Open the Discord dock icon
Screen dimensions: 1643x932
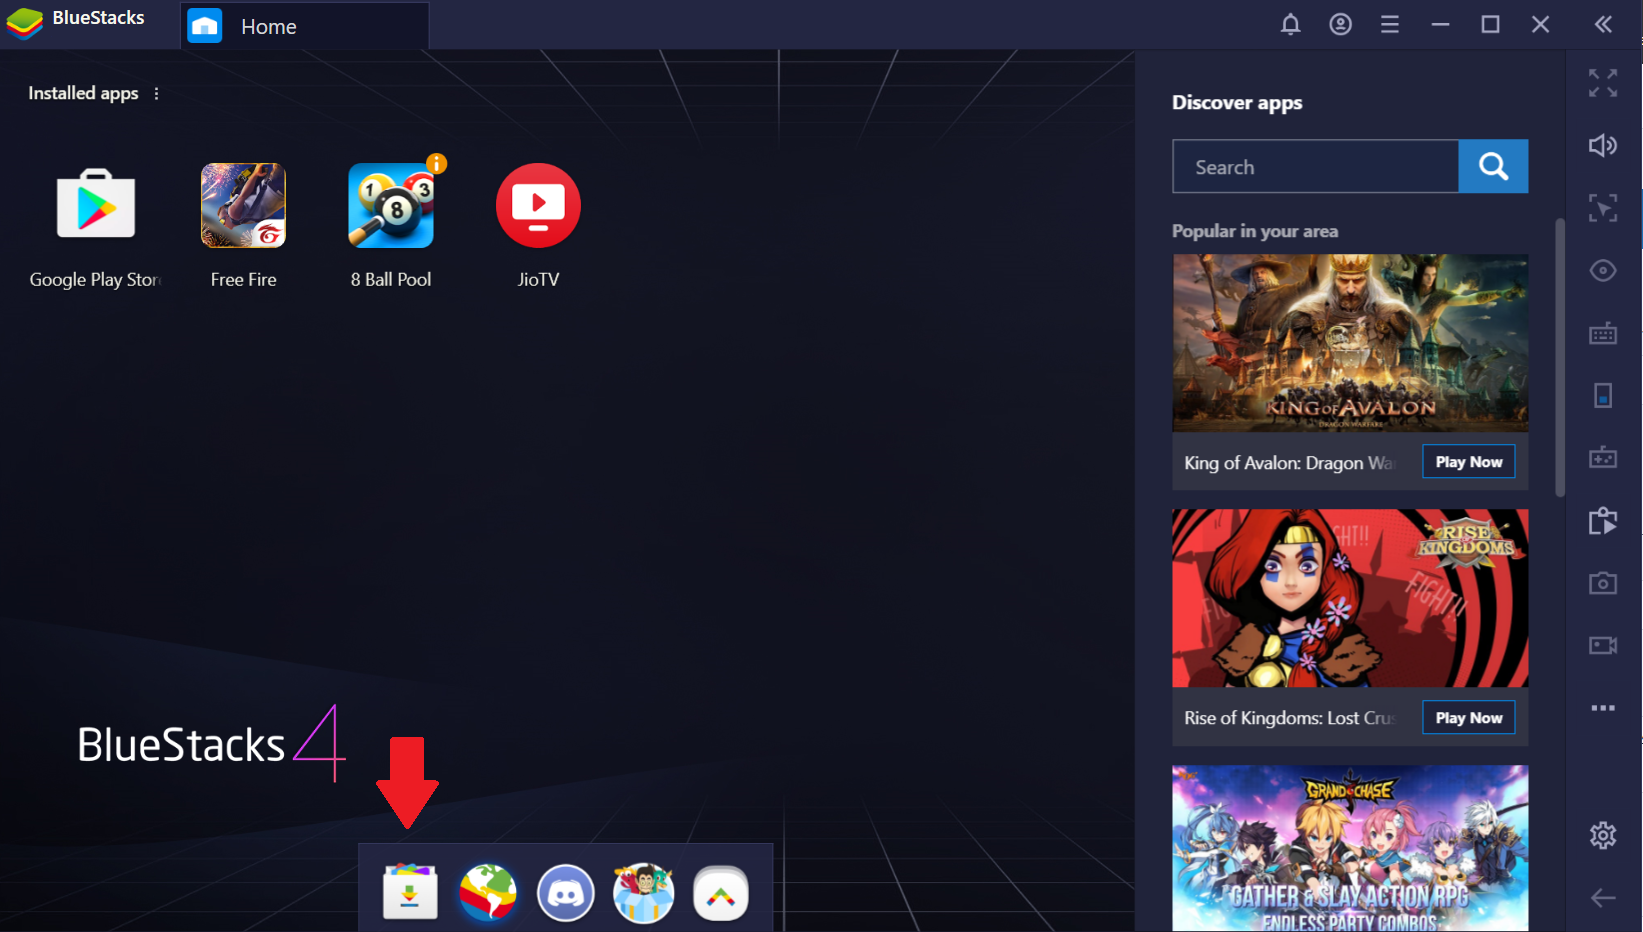click(566, 893)
